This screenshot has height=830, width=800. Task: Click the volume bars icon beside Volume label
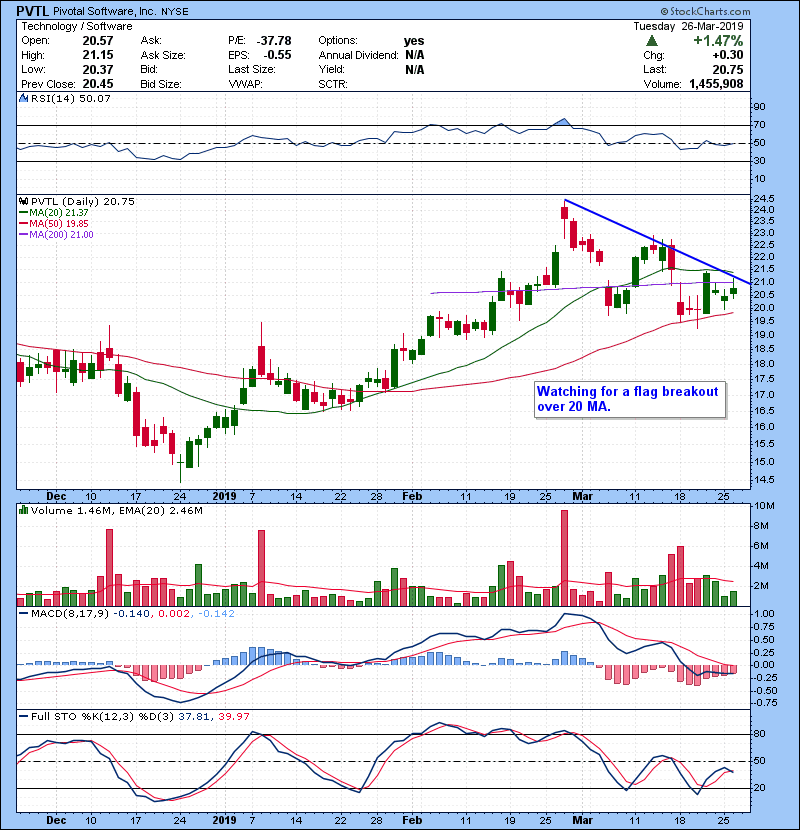point(23,510)
